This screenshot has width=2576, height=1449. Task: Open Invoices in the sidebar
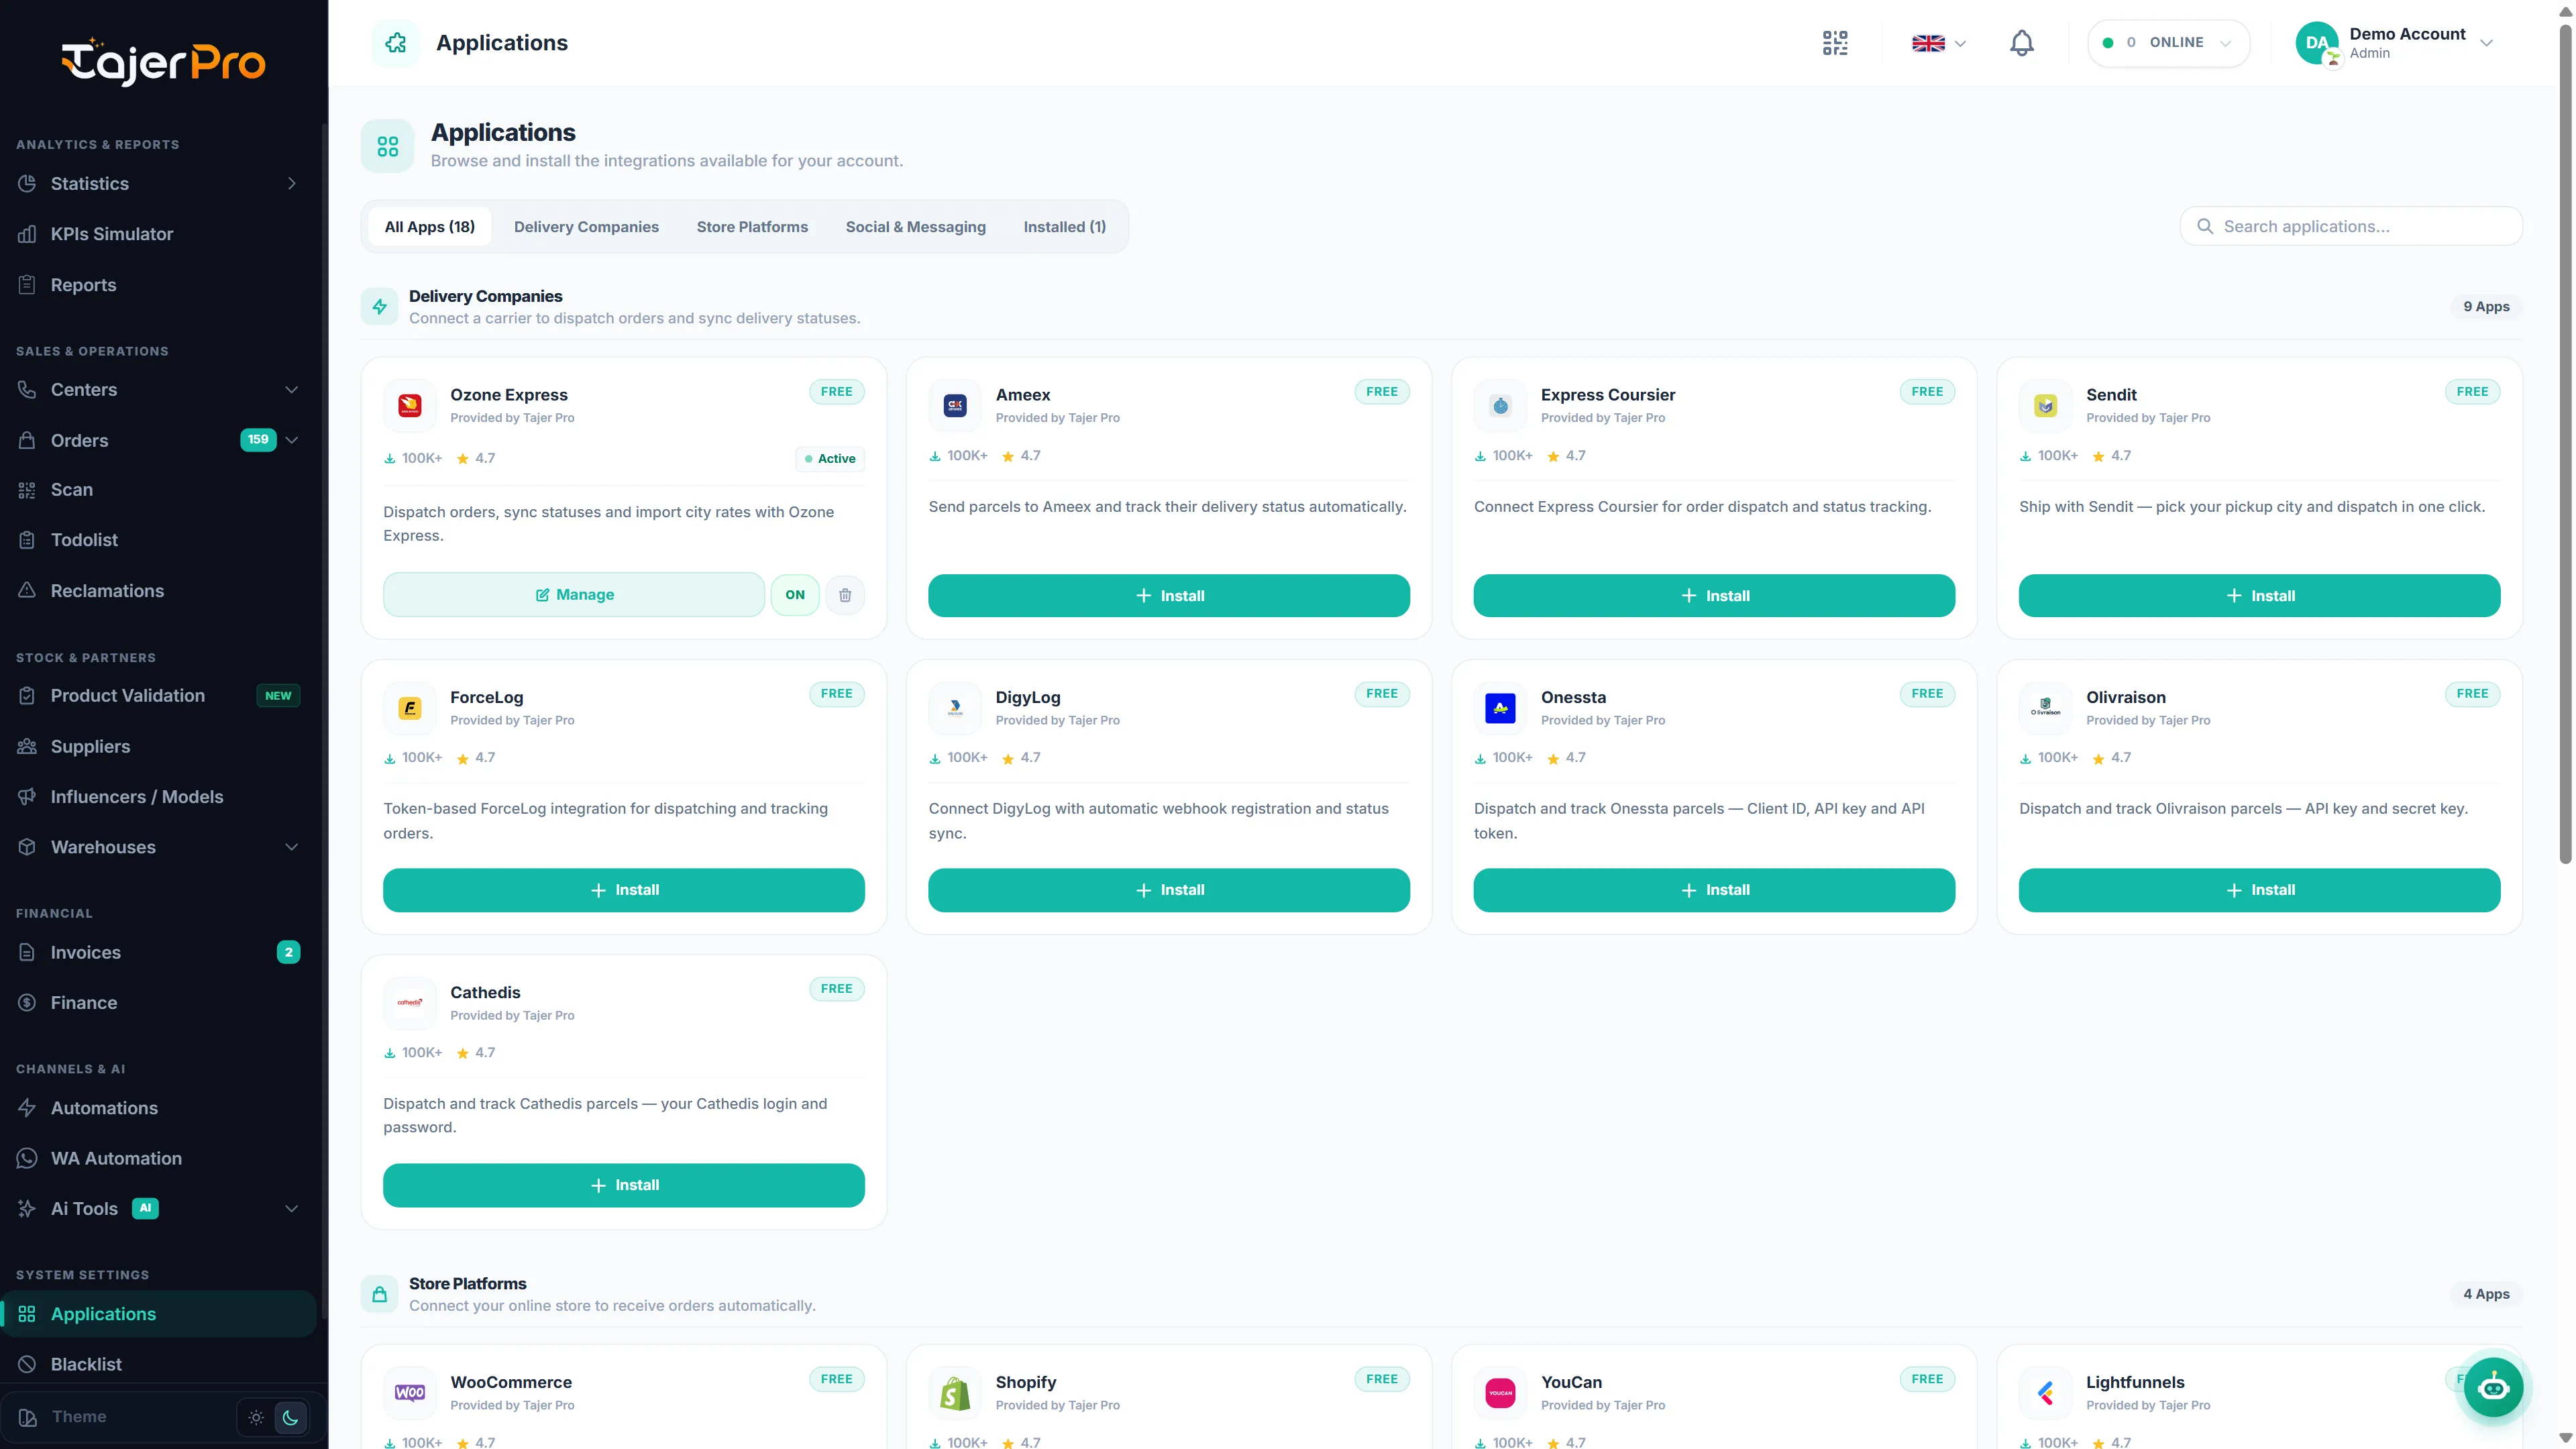[x=158, y=952]
